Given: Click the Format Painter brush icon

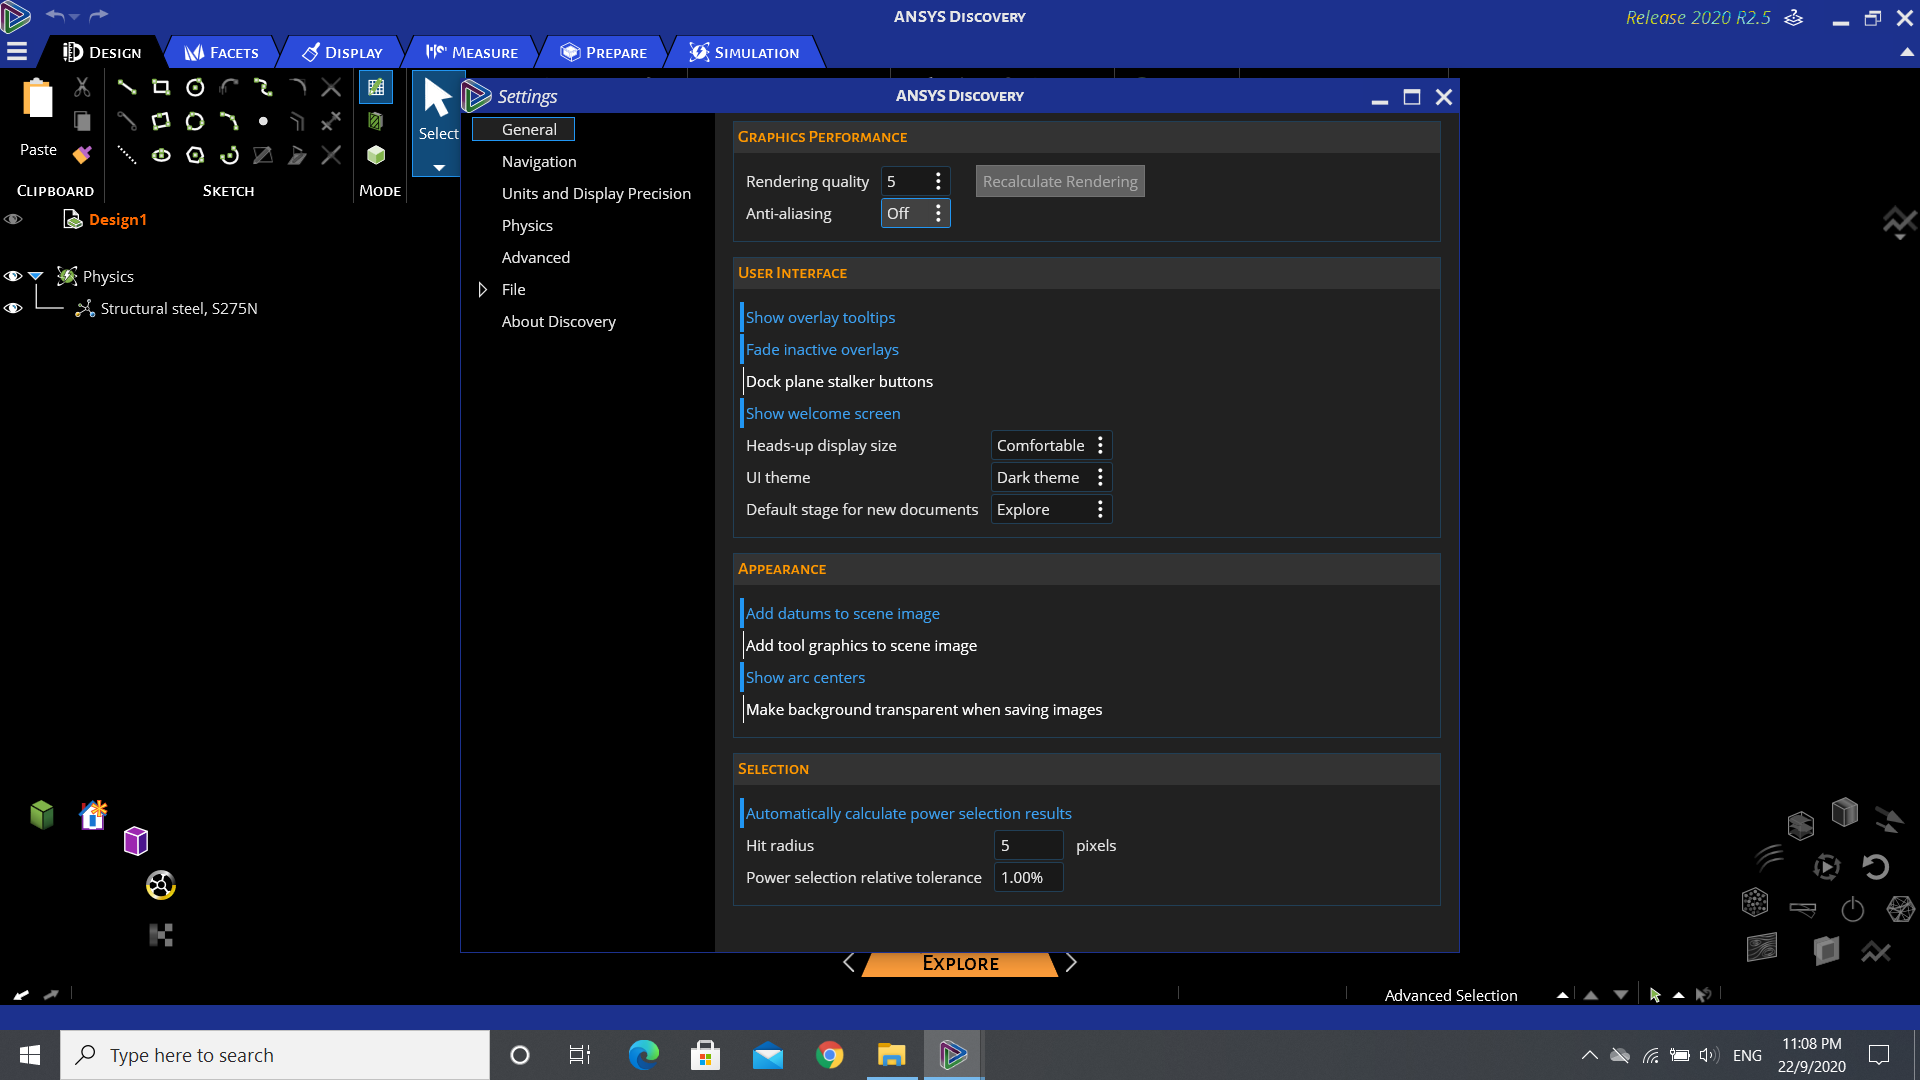Looking at the screenshot, I should point(82,155).
